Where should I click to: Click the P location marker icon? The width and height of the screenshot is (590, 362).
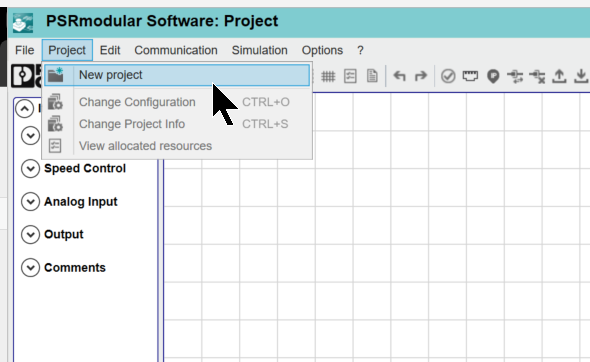493,76
